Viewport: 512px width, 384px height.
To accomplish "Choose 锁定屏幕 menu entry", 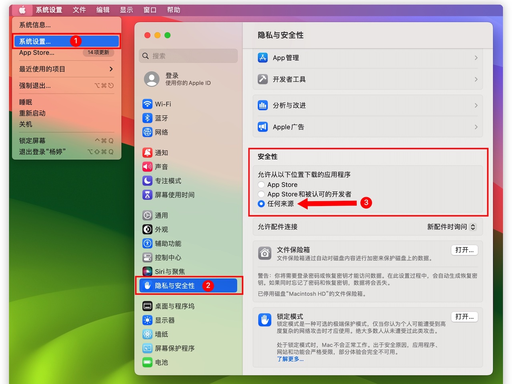I will [67, 141].
